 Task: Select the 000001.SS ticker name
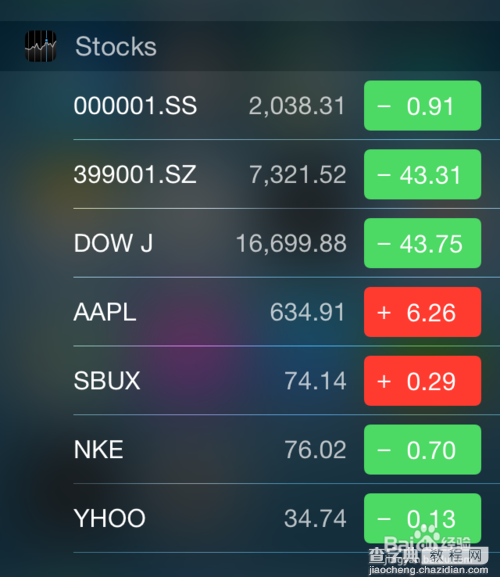click(x=135, y=106)
